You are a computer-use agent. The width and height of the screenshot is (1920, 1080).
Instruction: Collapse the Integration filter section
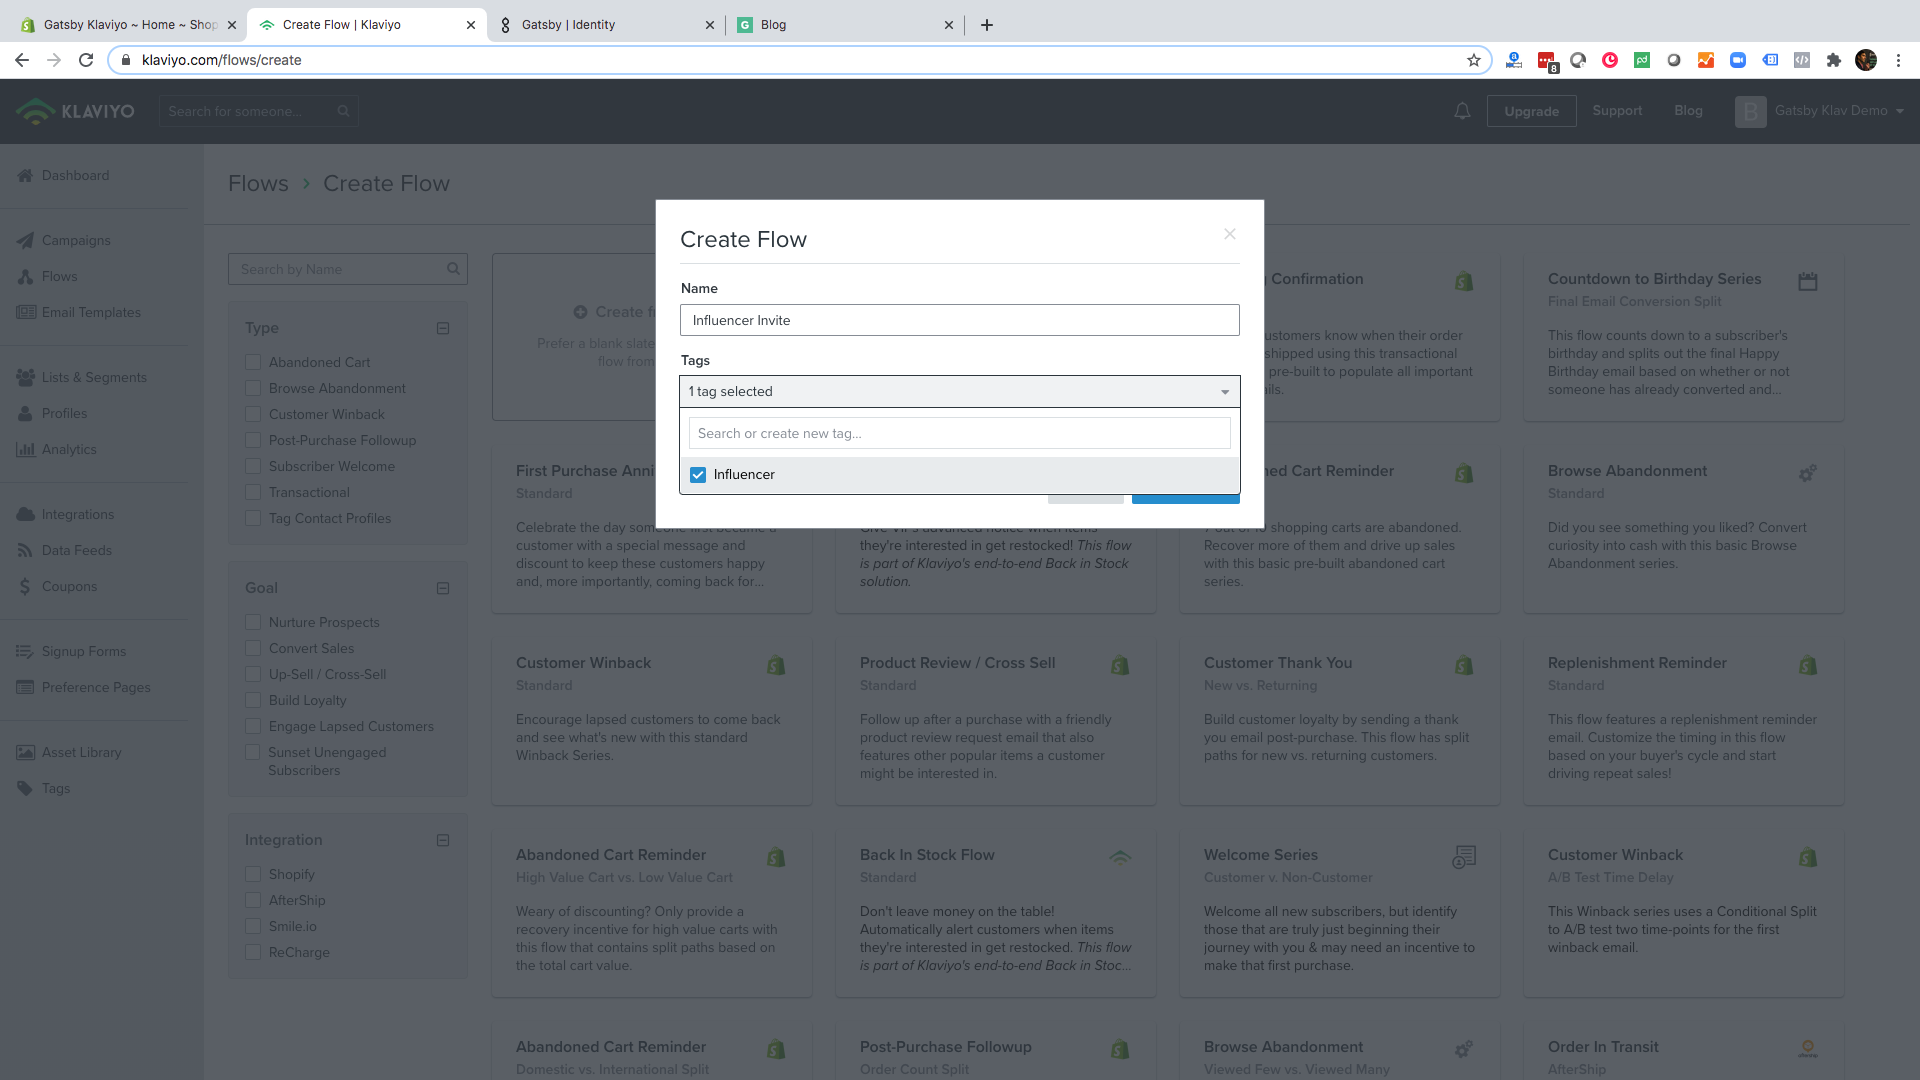(443, 840)
